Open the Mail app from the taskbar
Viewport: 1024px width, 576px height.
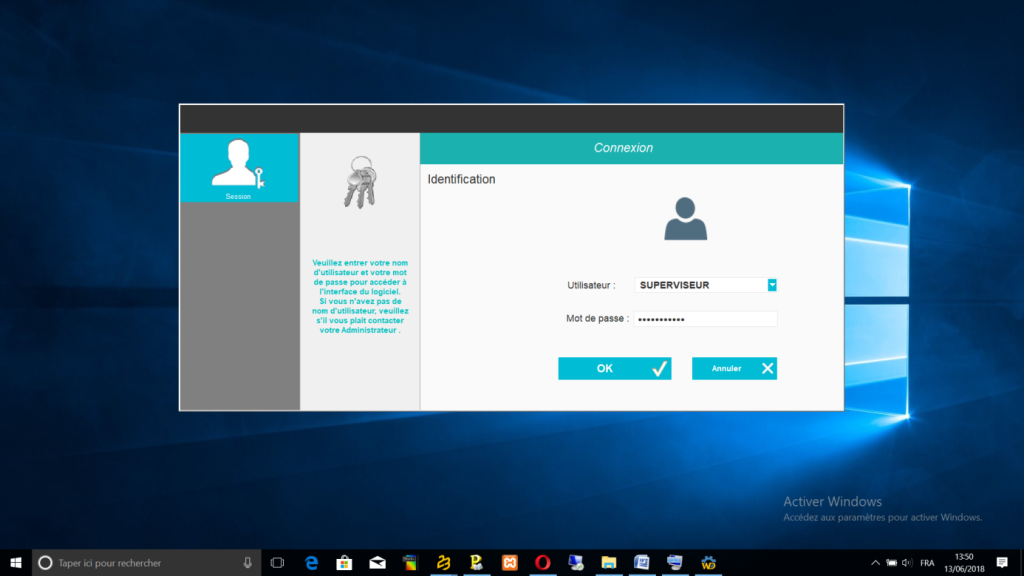pos(377,563)
